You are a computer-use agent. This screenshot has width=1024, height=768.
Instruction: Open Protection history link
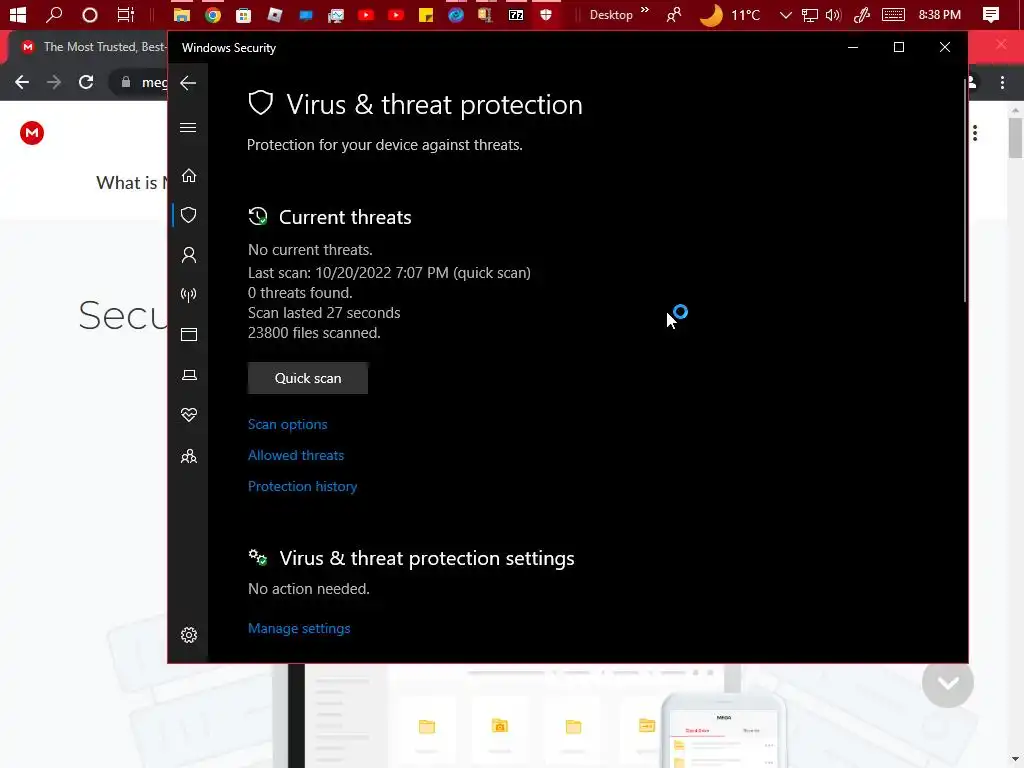[x=302, y=487]
